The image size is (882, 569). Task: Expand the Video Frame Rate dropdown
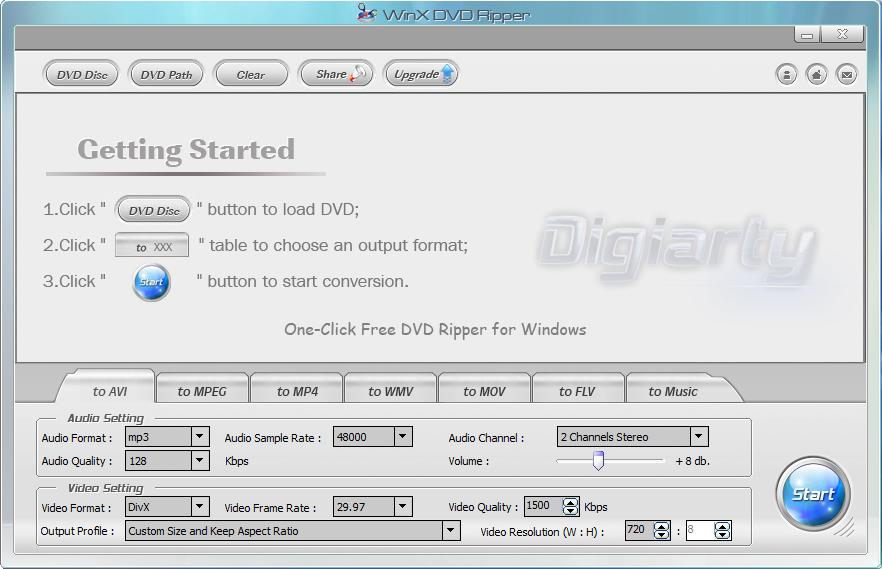403,507
